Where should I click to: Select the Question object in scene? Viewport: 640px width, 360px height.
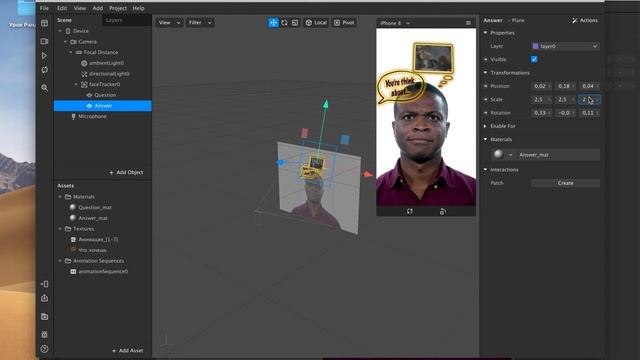point(105,95)
